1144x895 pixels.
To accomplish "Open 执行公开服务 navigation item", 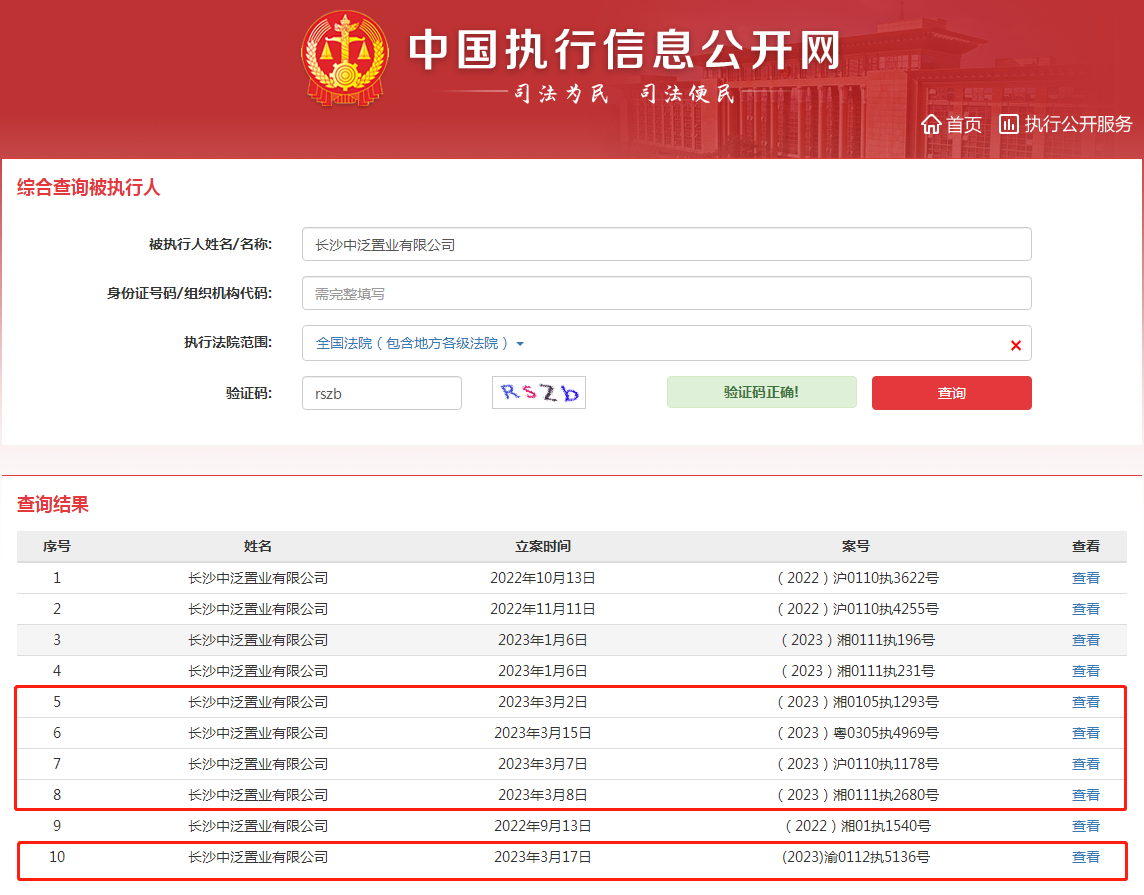I will pyautogui.click(x=1078, y=125).
